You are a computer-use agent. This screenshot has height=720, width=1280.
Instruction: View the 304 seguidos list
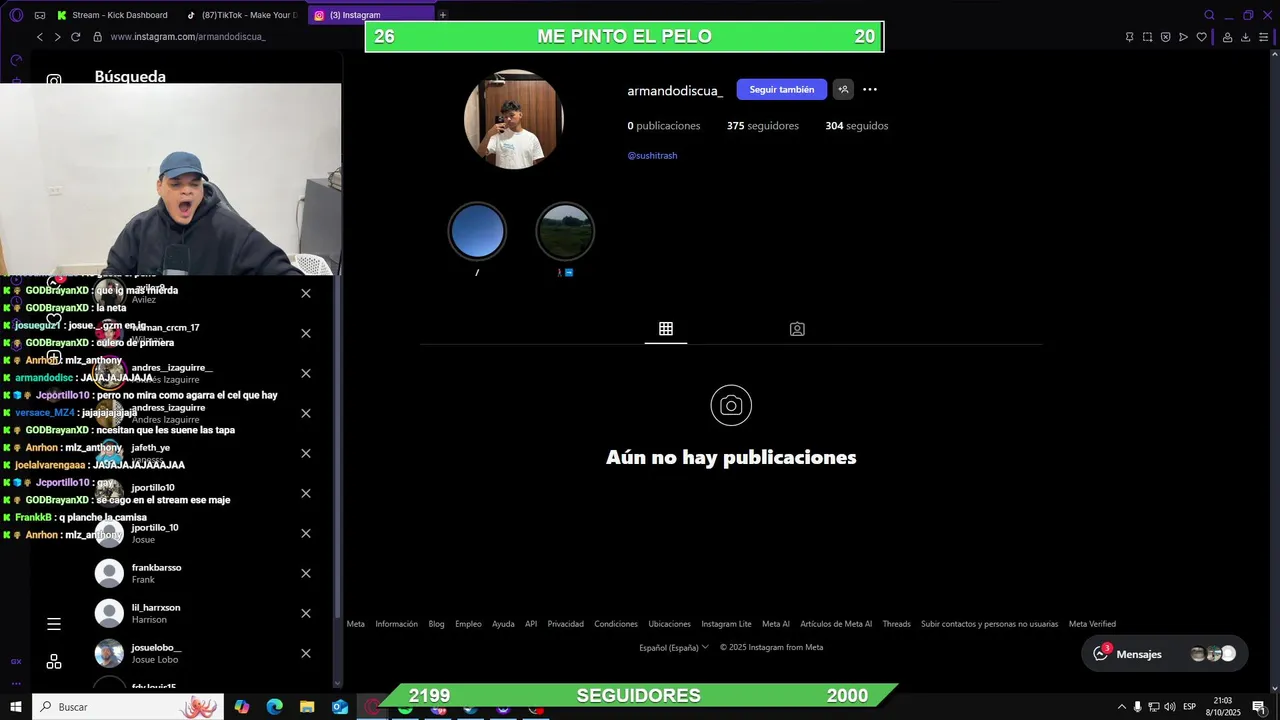tap(857, 126)
